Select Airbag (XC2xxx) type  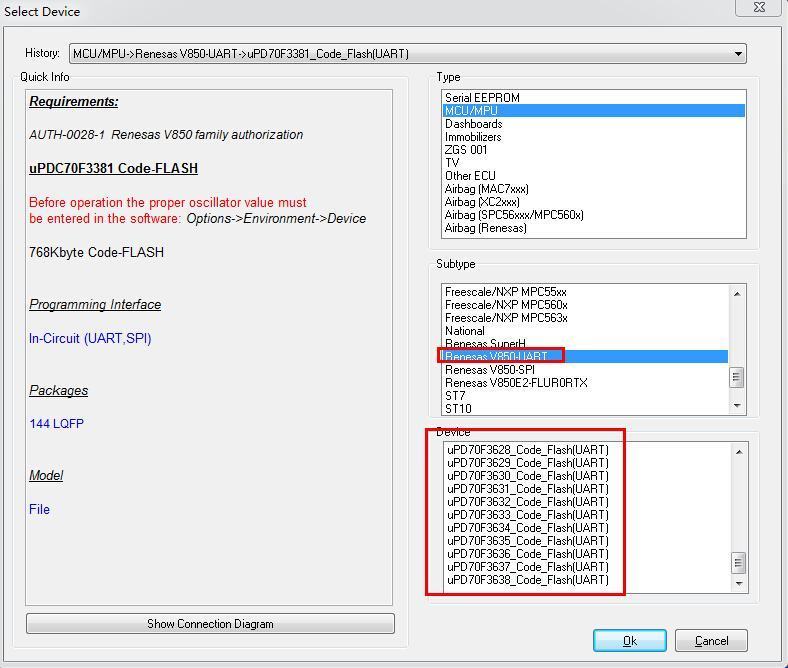594,202
